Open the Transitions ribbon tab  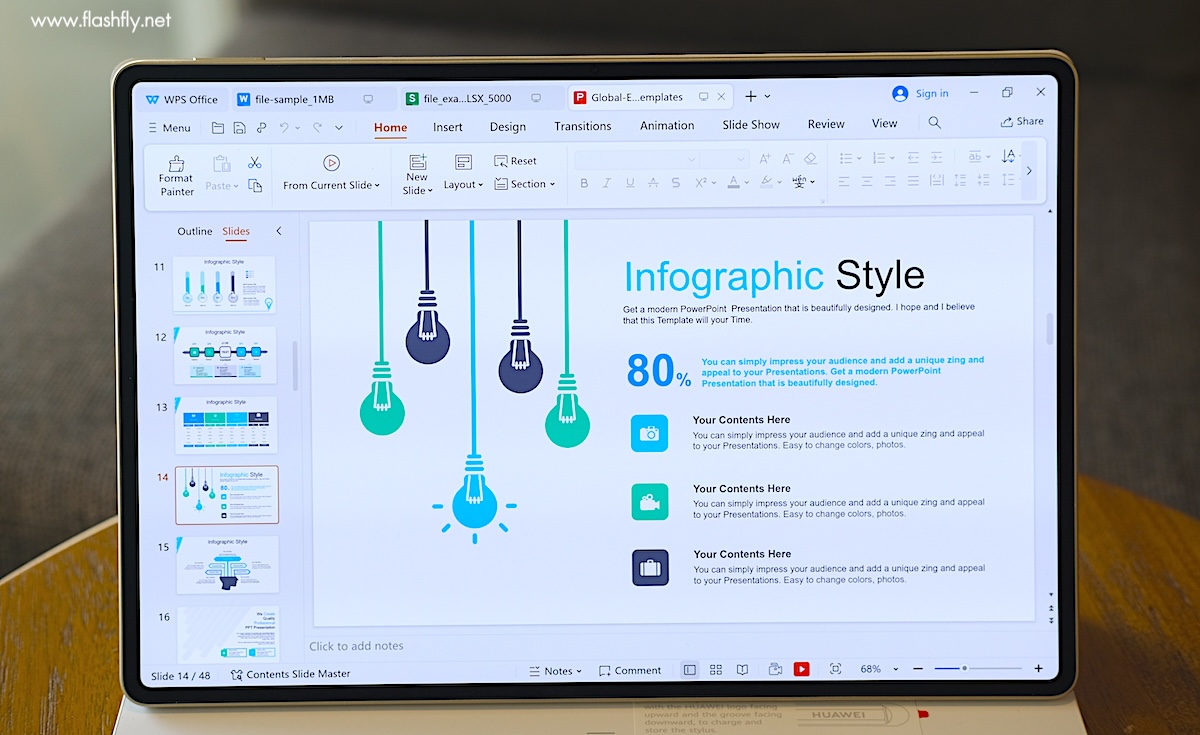point(582,126)
